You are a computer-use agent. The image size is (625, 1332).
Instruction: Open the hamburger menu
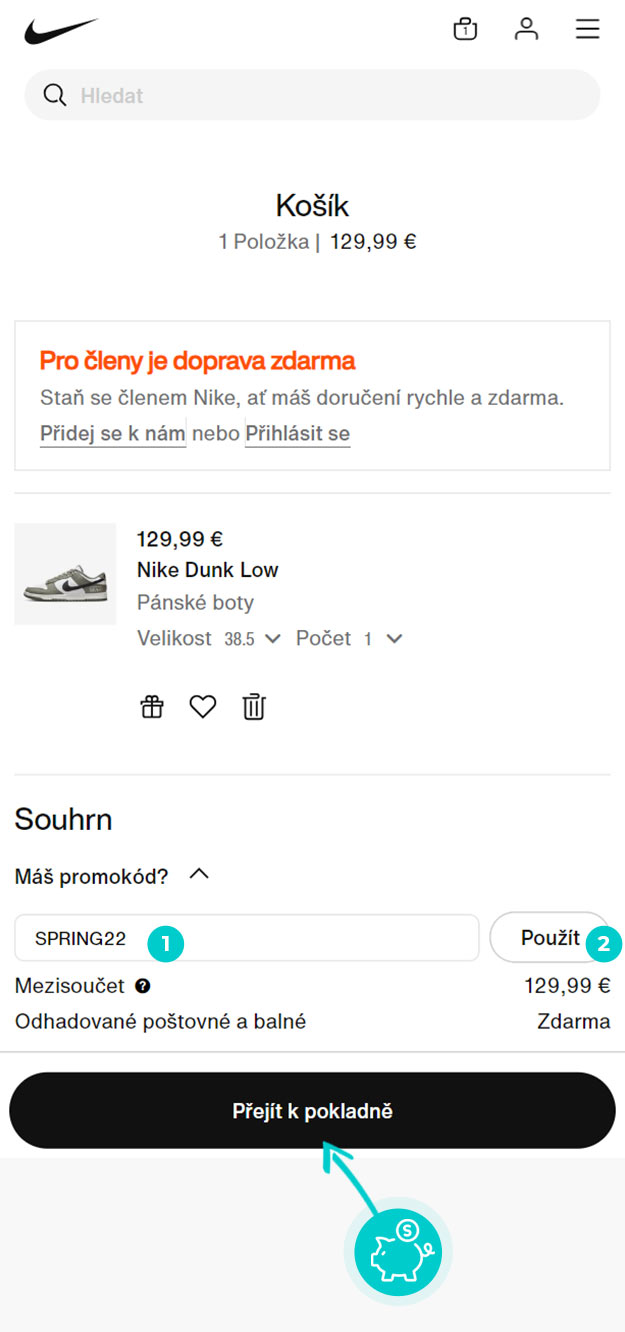[x=587, y=29]
